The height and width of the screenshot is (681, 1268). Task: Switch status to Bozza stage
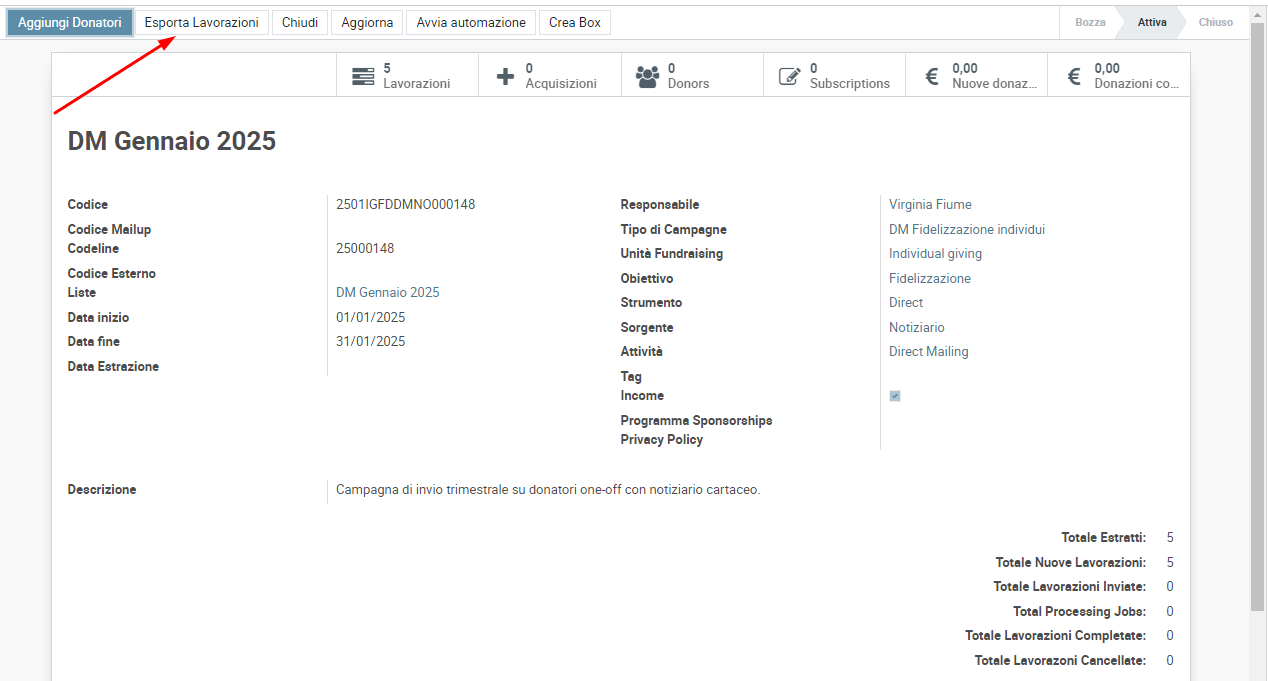[x=1090, y=22]
